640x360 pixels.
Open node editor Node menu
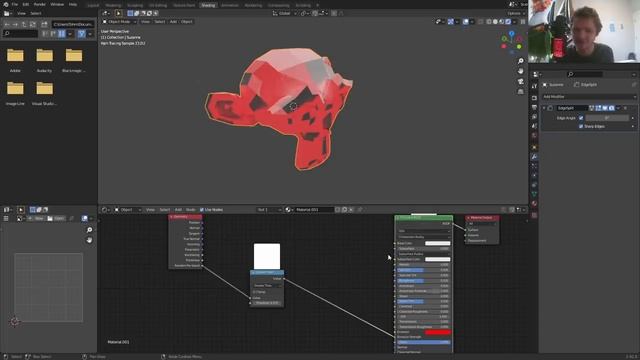coord(191,210)
